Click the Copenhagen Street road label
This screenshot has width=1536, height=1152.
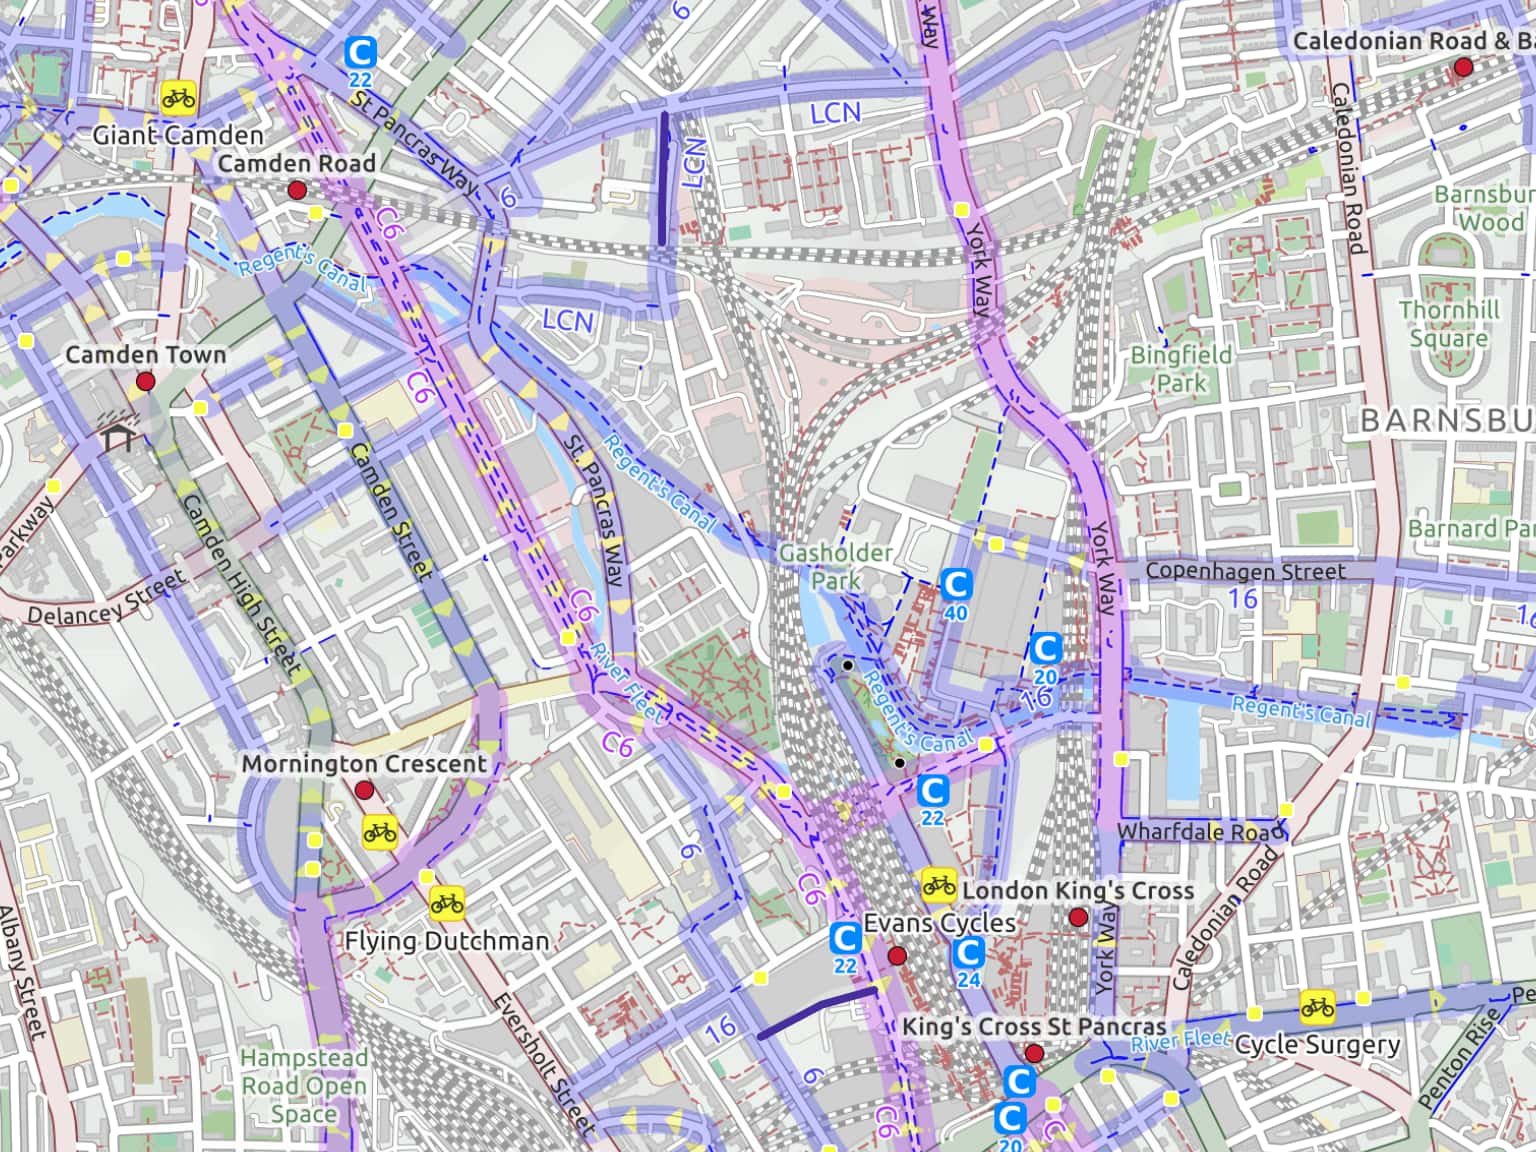click(1245, 571)
